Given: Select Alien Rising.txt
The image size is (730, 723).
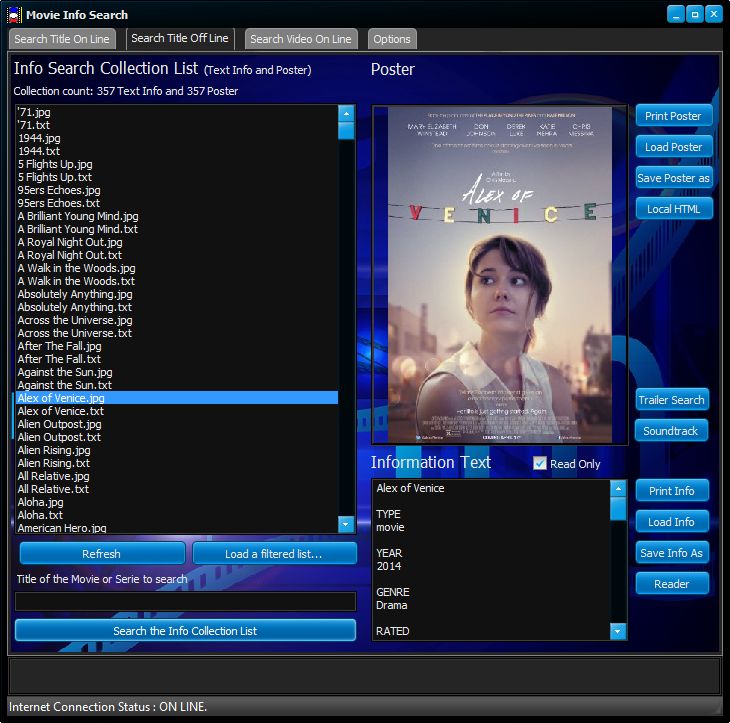Looking at the screenshot, I should tap(177, 463).
